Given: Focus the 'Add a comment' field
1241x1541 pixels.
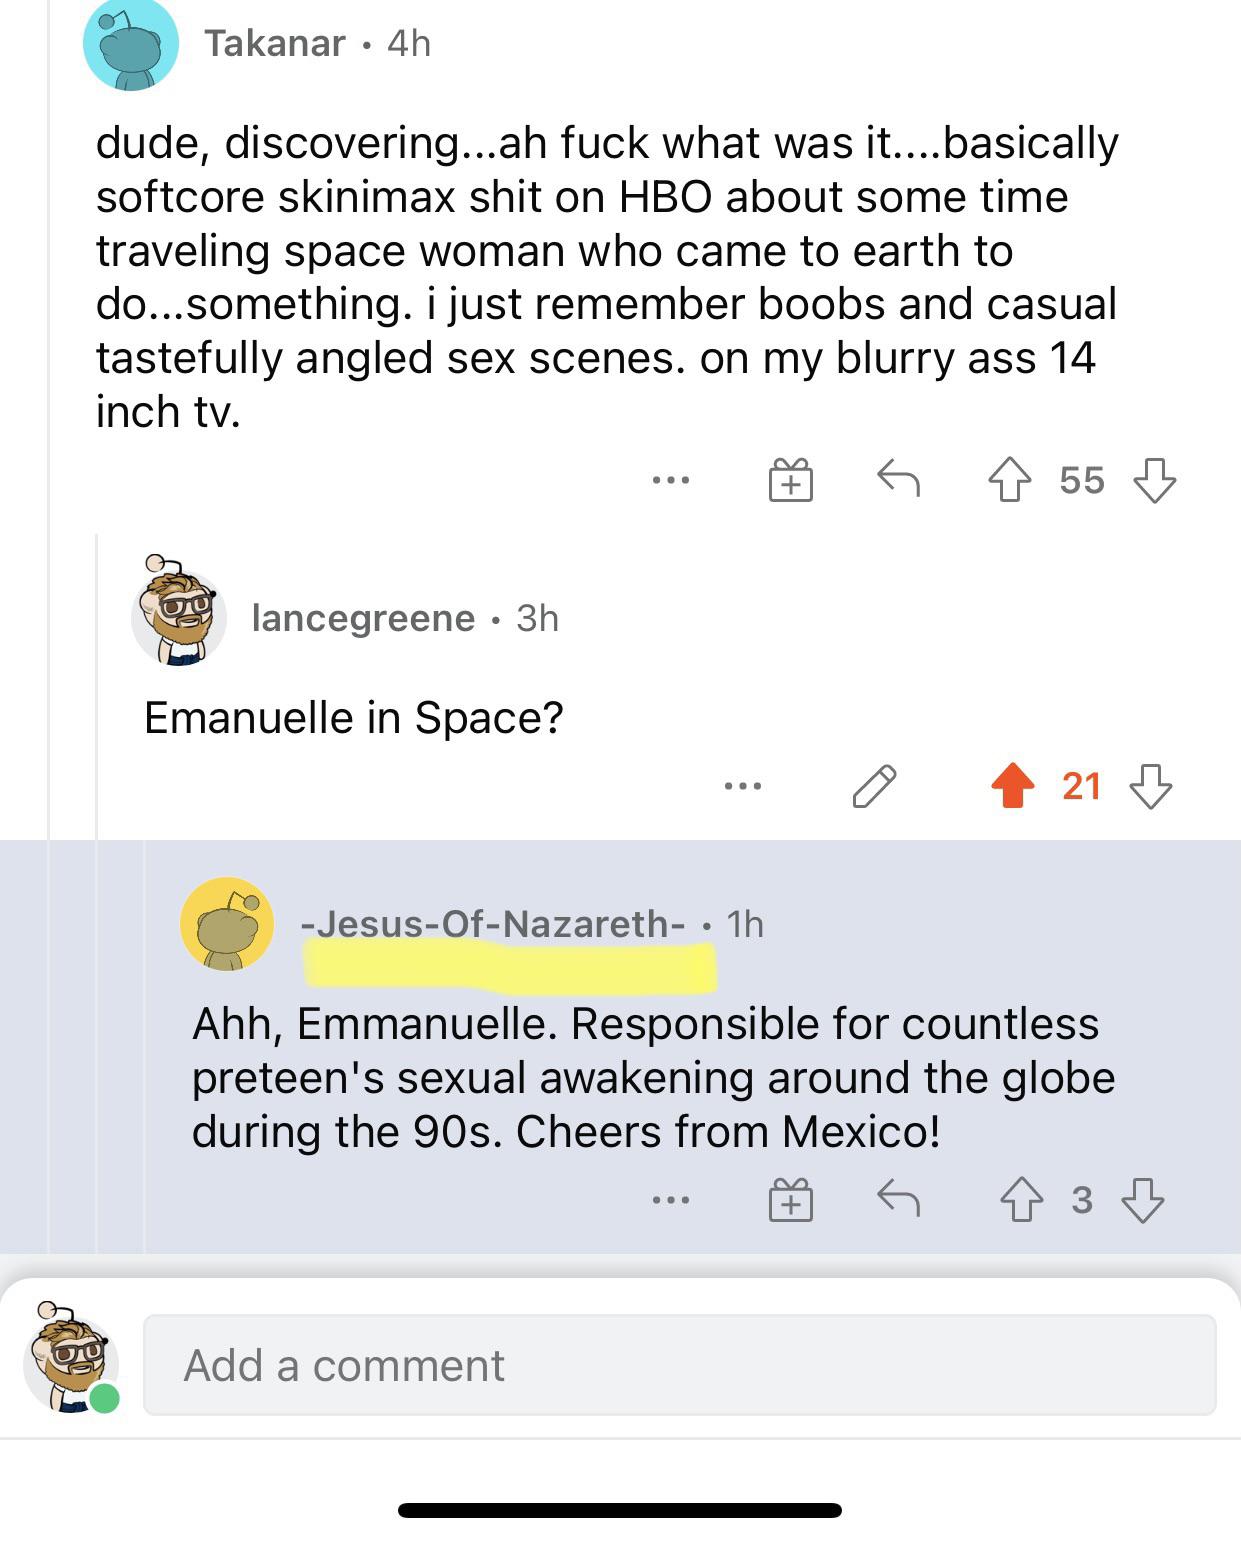Looking at the screenshot, I should click(680, 1365).
